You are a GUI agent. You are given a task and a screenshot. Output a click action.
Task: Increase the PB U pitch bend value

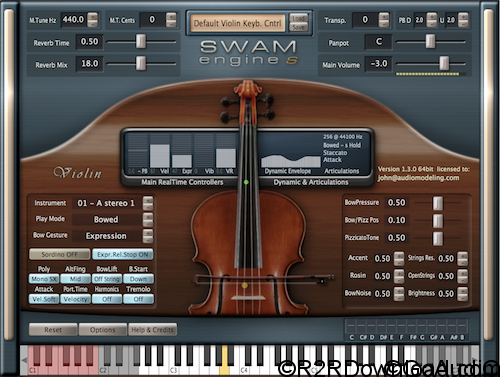463,16
